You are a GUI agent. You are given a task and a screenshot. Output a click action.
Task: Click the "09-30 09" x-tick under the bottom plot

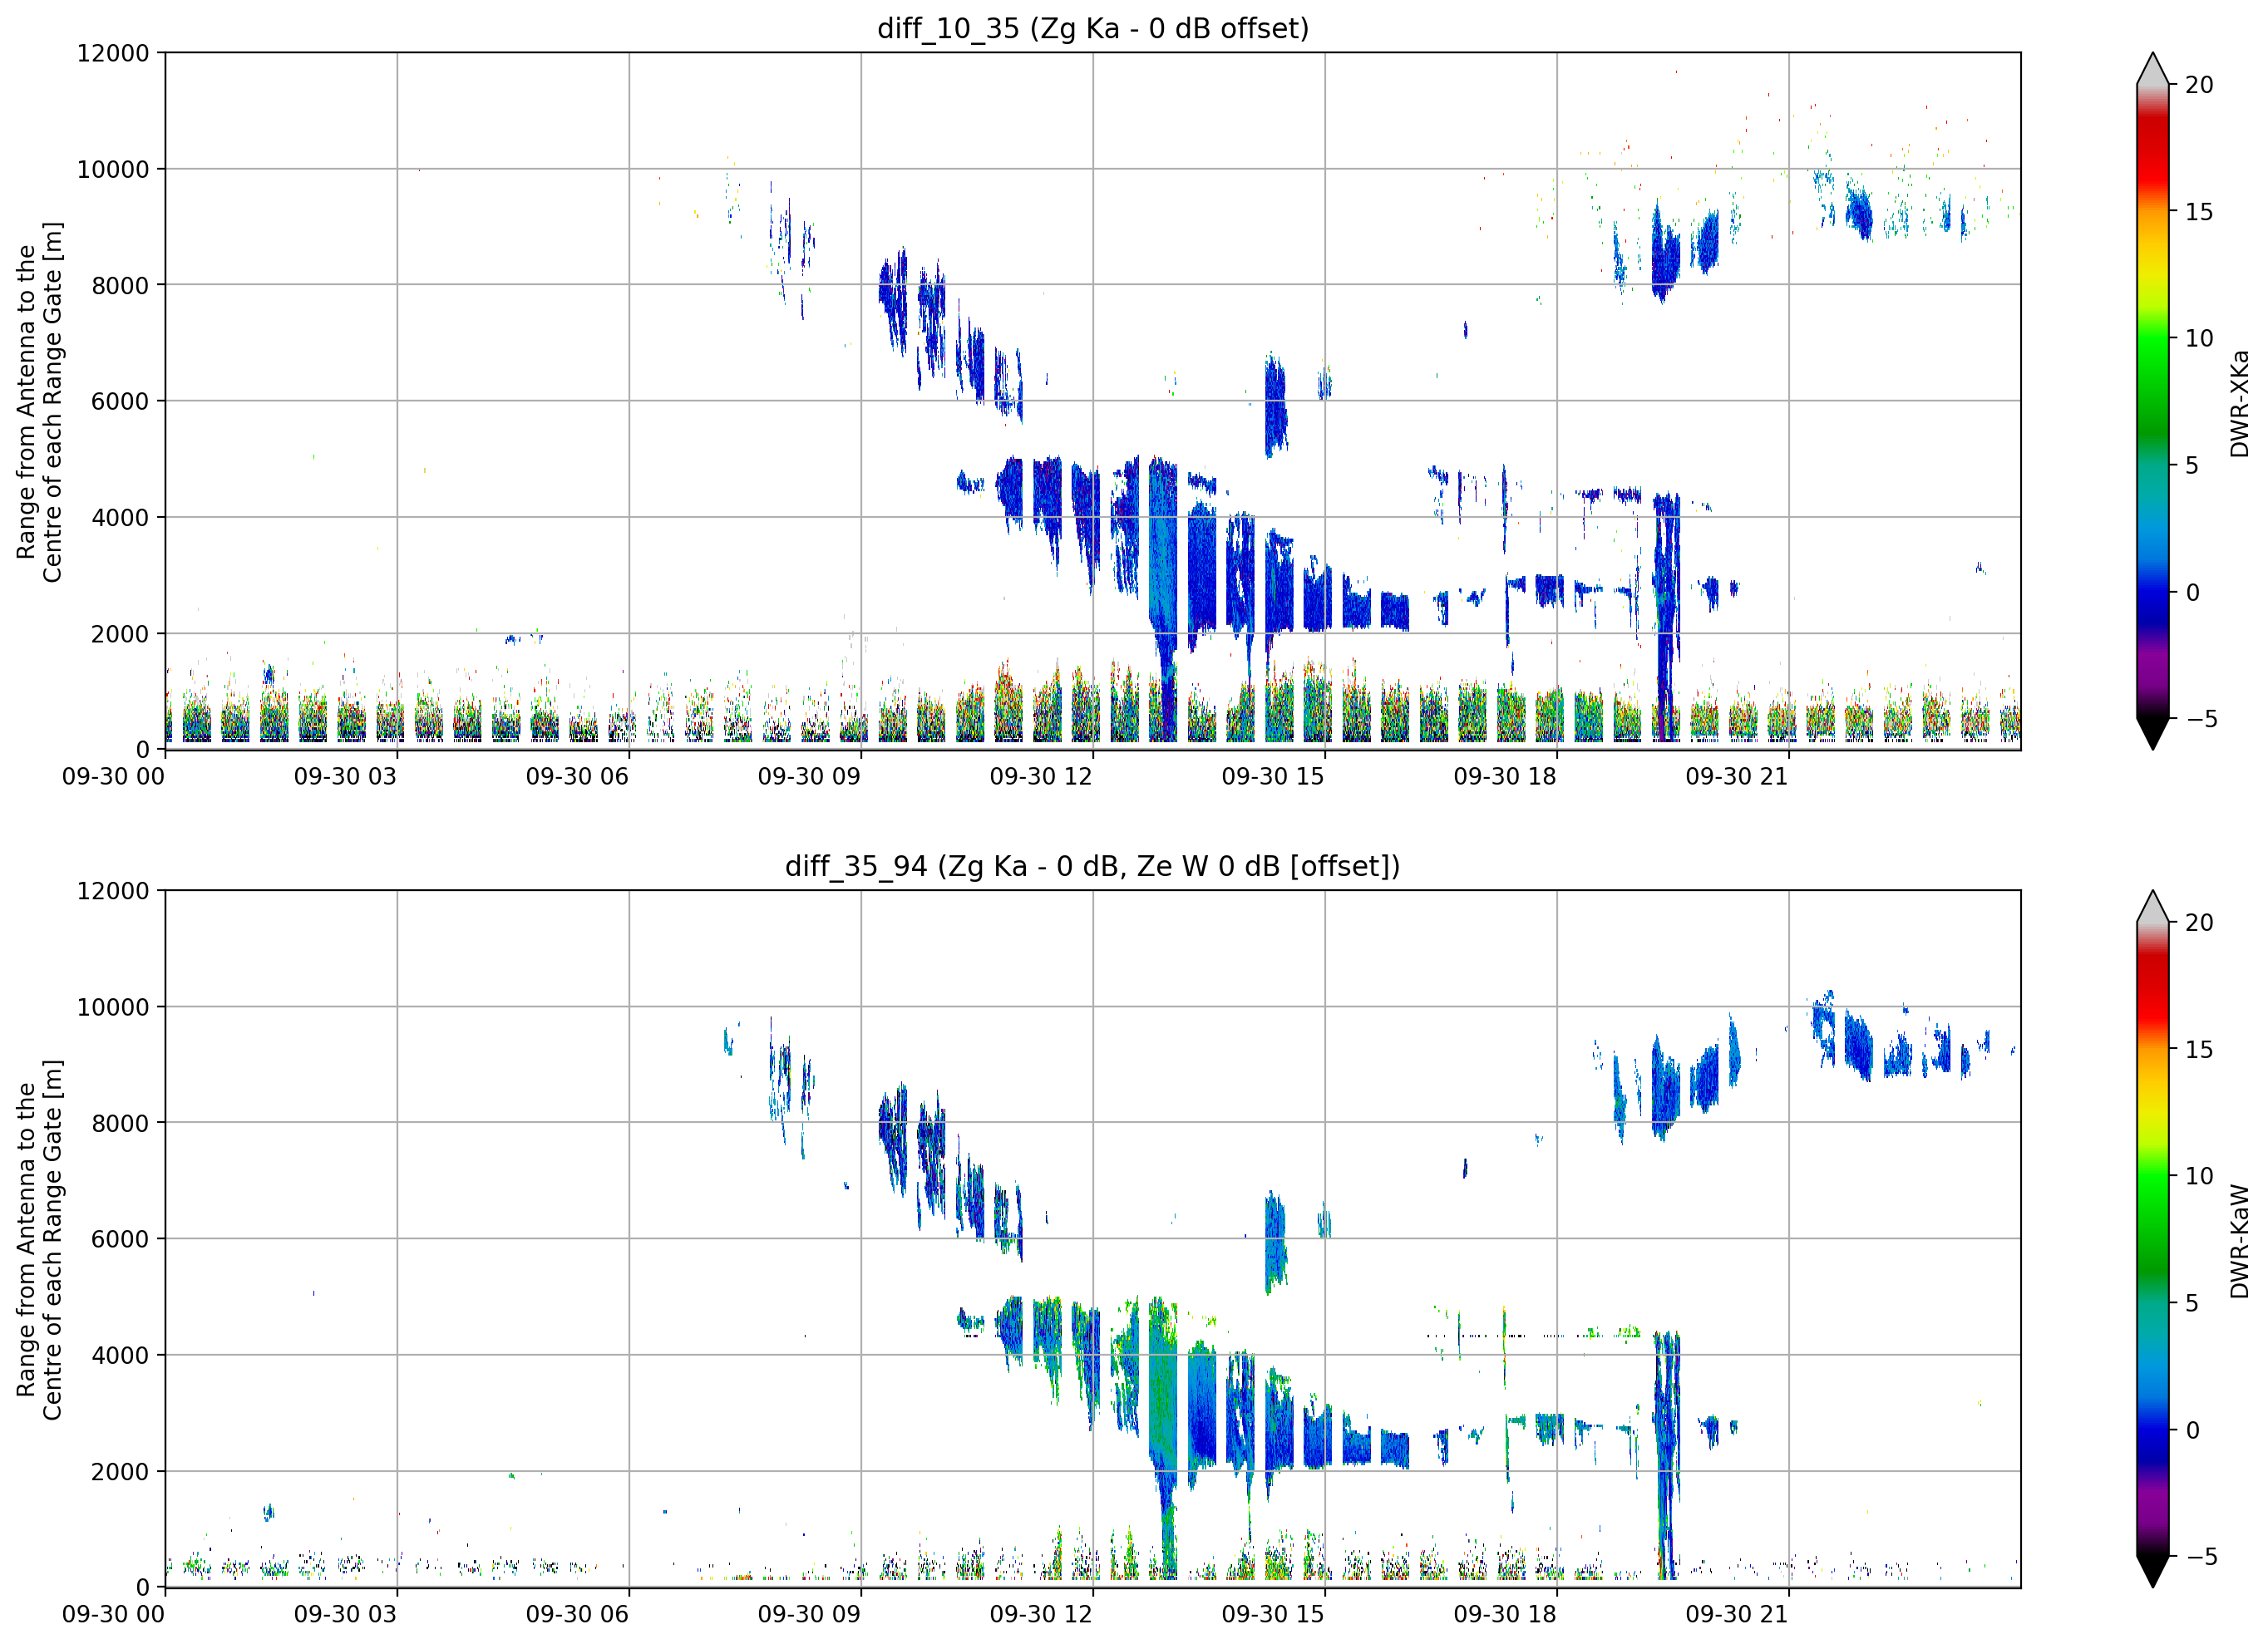tap(809, 1614)
